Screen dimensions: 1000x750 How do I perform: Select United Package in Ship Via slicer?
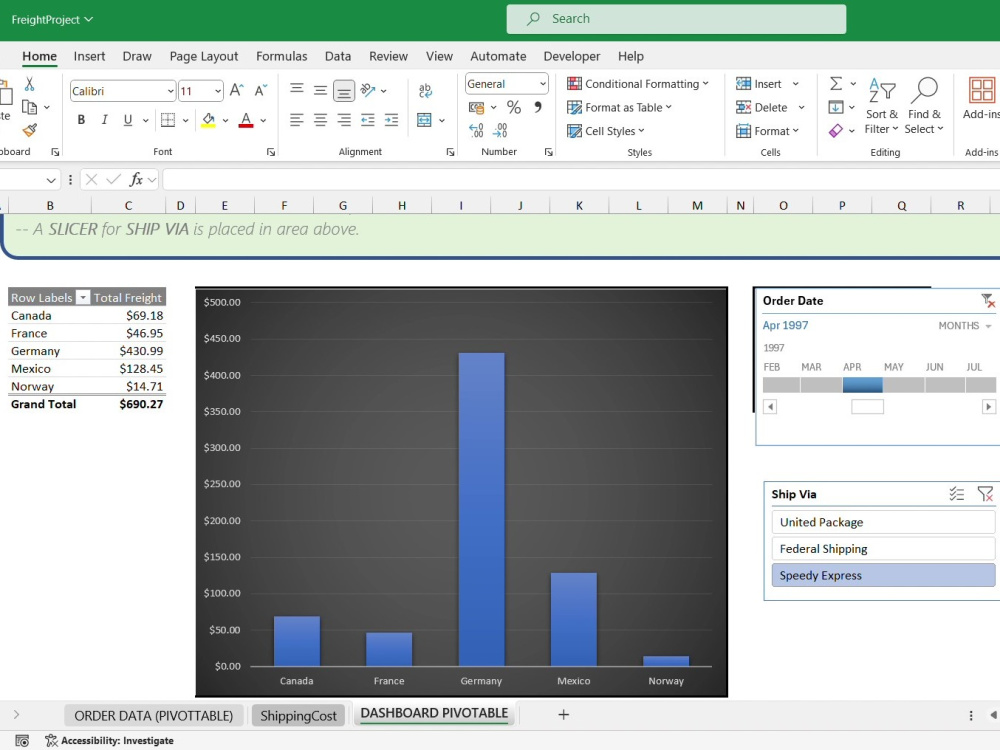click(883, 522)
